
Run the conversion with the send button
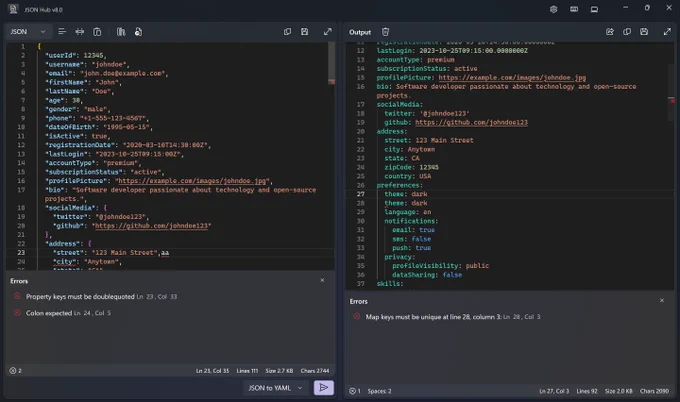tap(324, 388)
